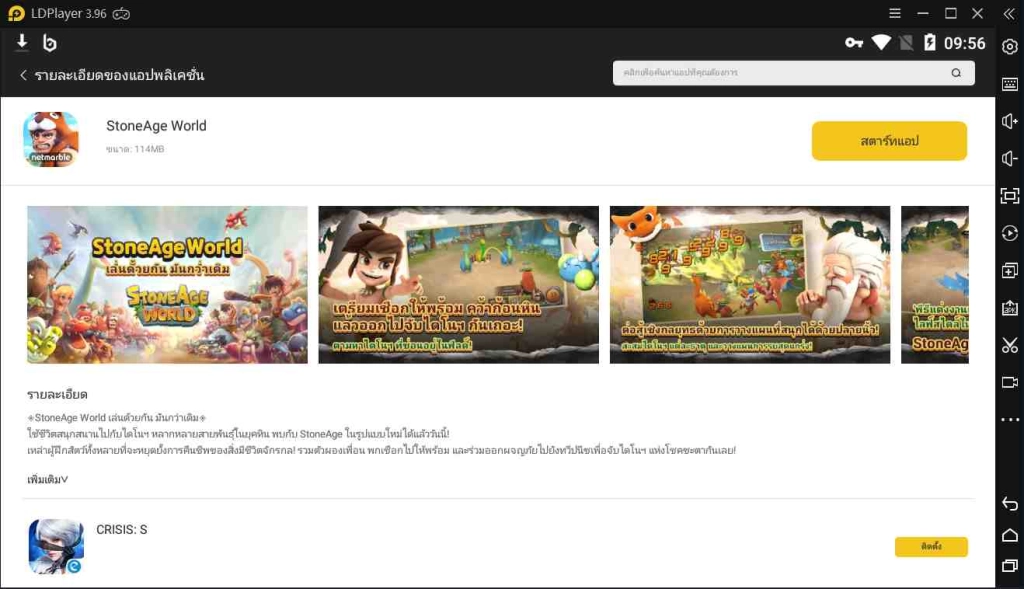Click the search magnifier icon
Screen dimensions: 1024x589
956,73
